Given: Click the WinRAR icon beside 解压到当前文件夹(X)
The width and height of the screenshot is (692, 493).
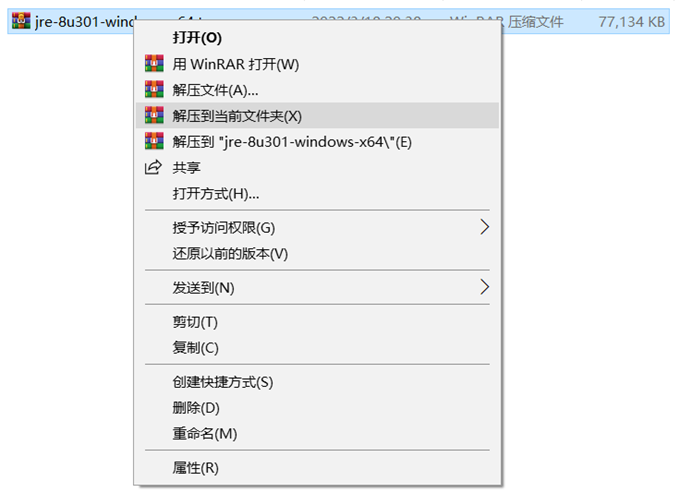Looking at the screenshot, I should tap(154, 116).
